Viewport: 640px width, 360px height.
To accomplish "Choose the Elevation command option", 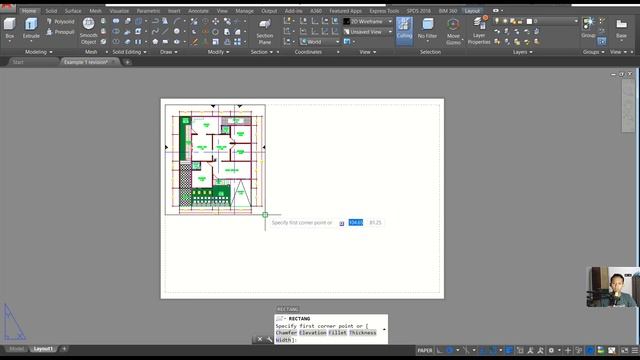I will tap(313, 333).
